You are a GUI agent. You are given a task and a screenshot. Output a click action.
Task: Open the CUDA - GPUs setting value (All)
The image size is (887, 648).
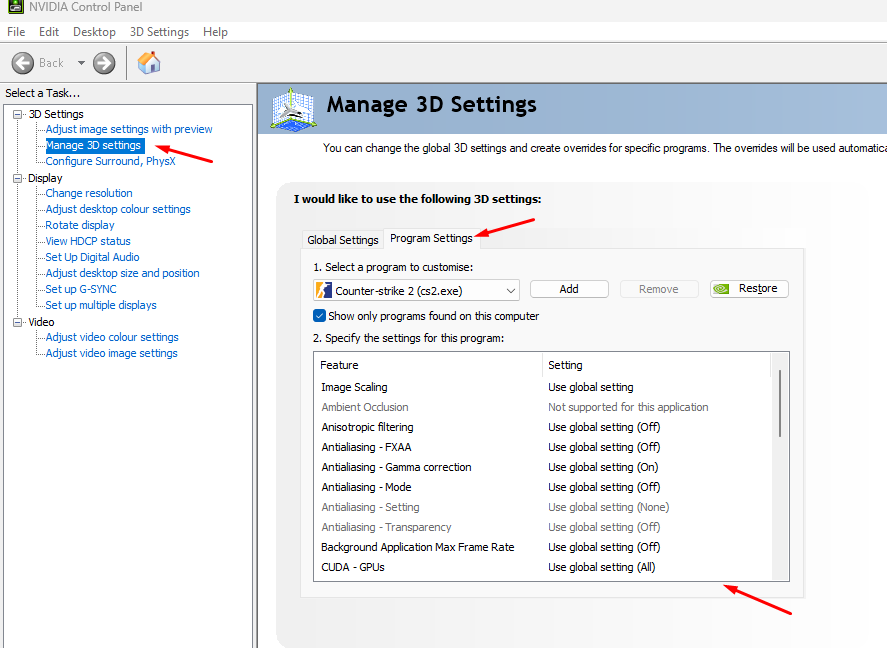(x=601, y=567)
